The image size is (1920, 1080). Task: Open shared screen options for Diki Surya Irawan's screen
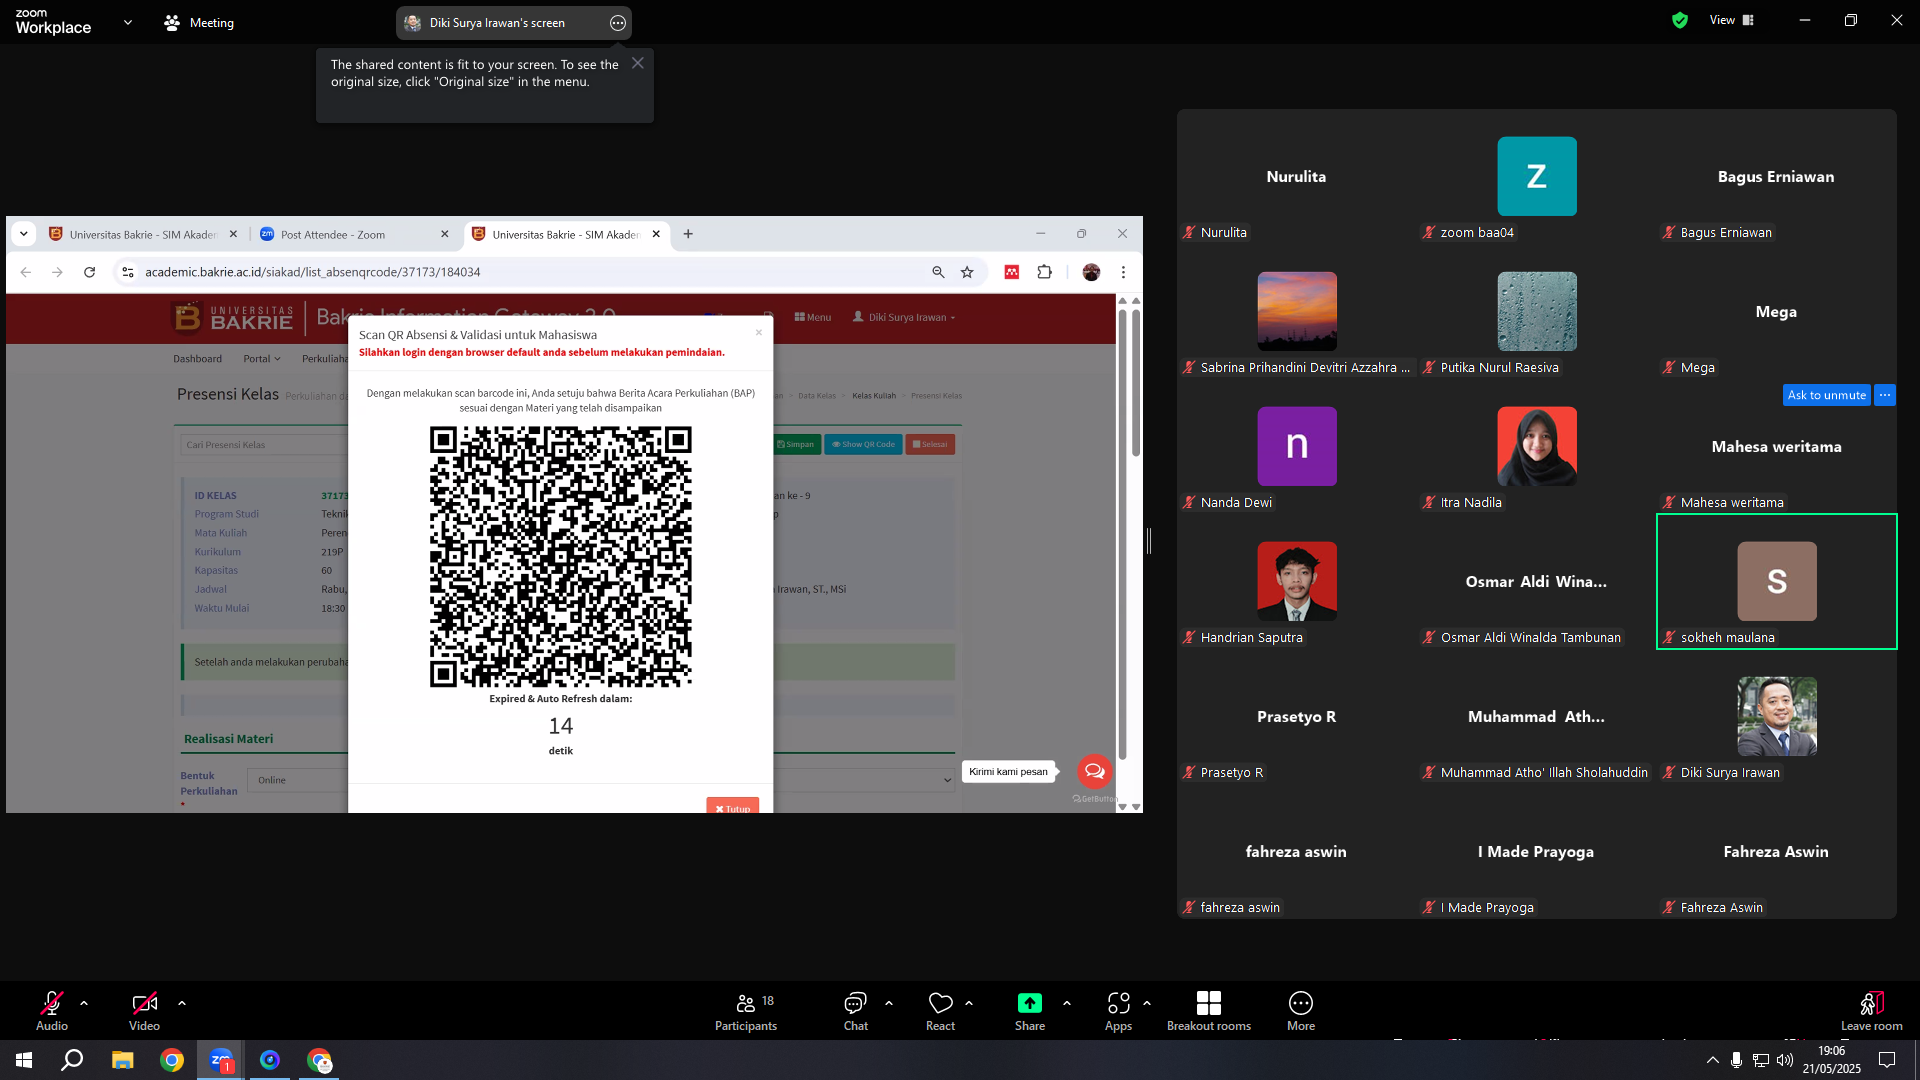pos(618,23)
